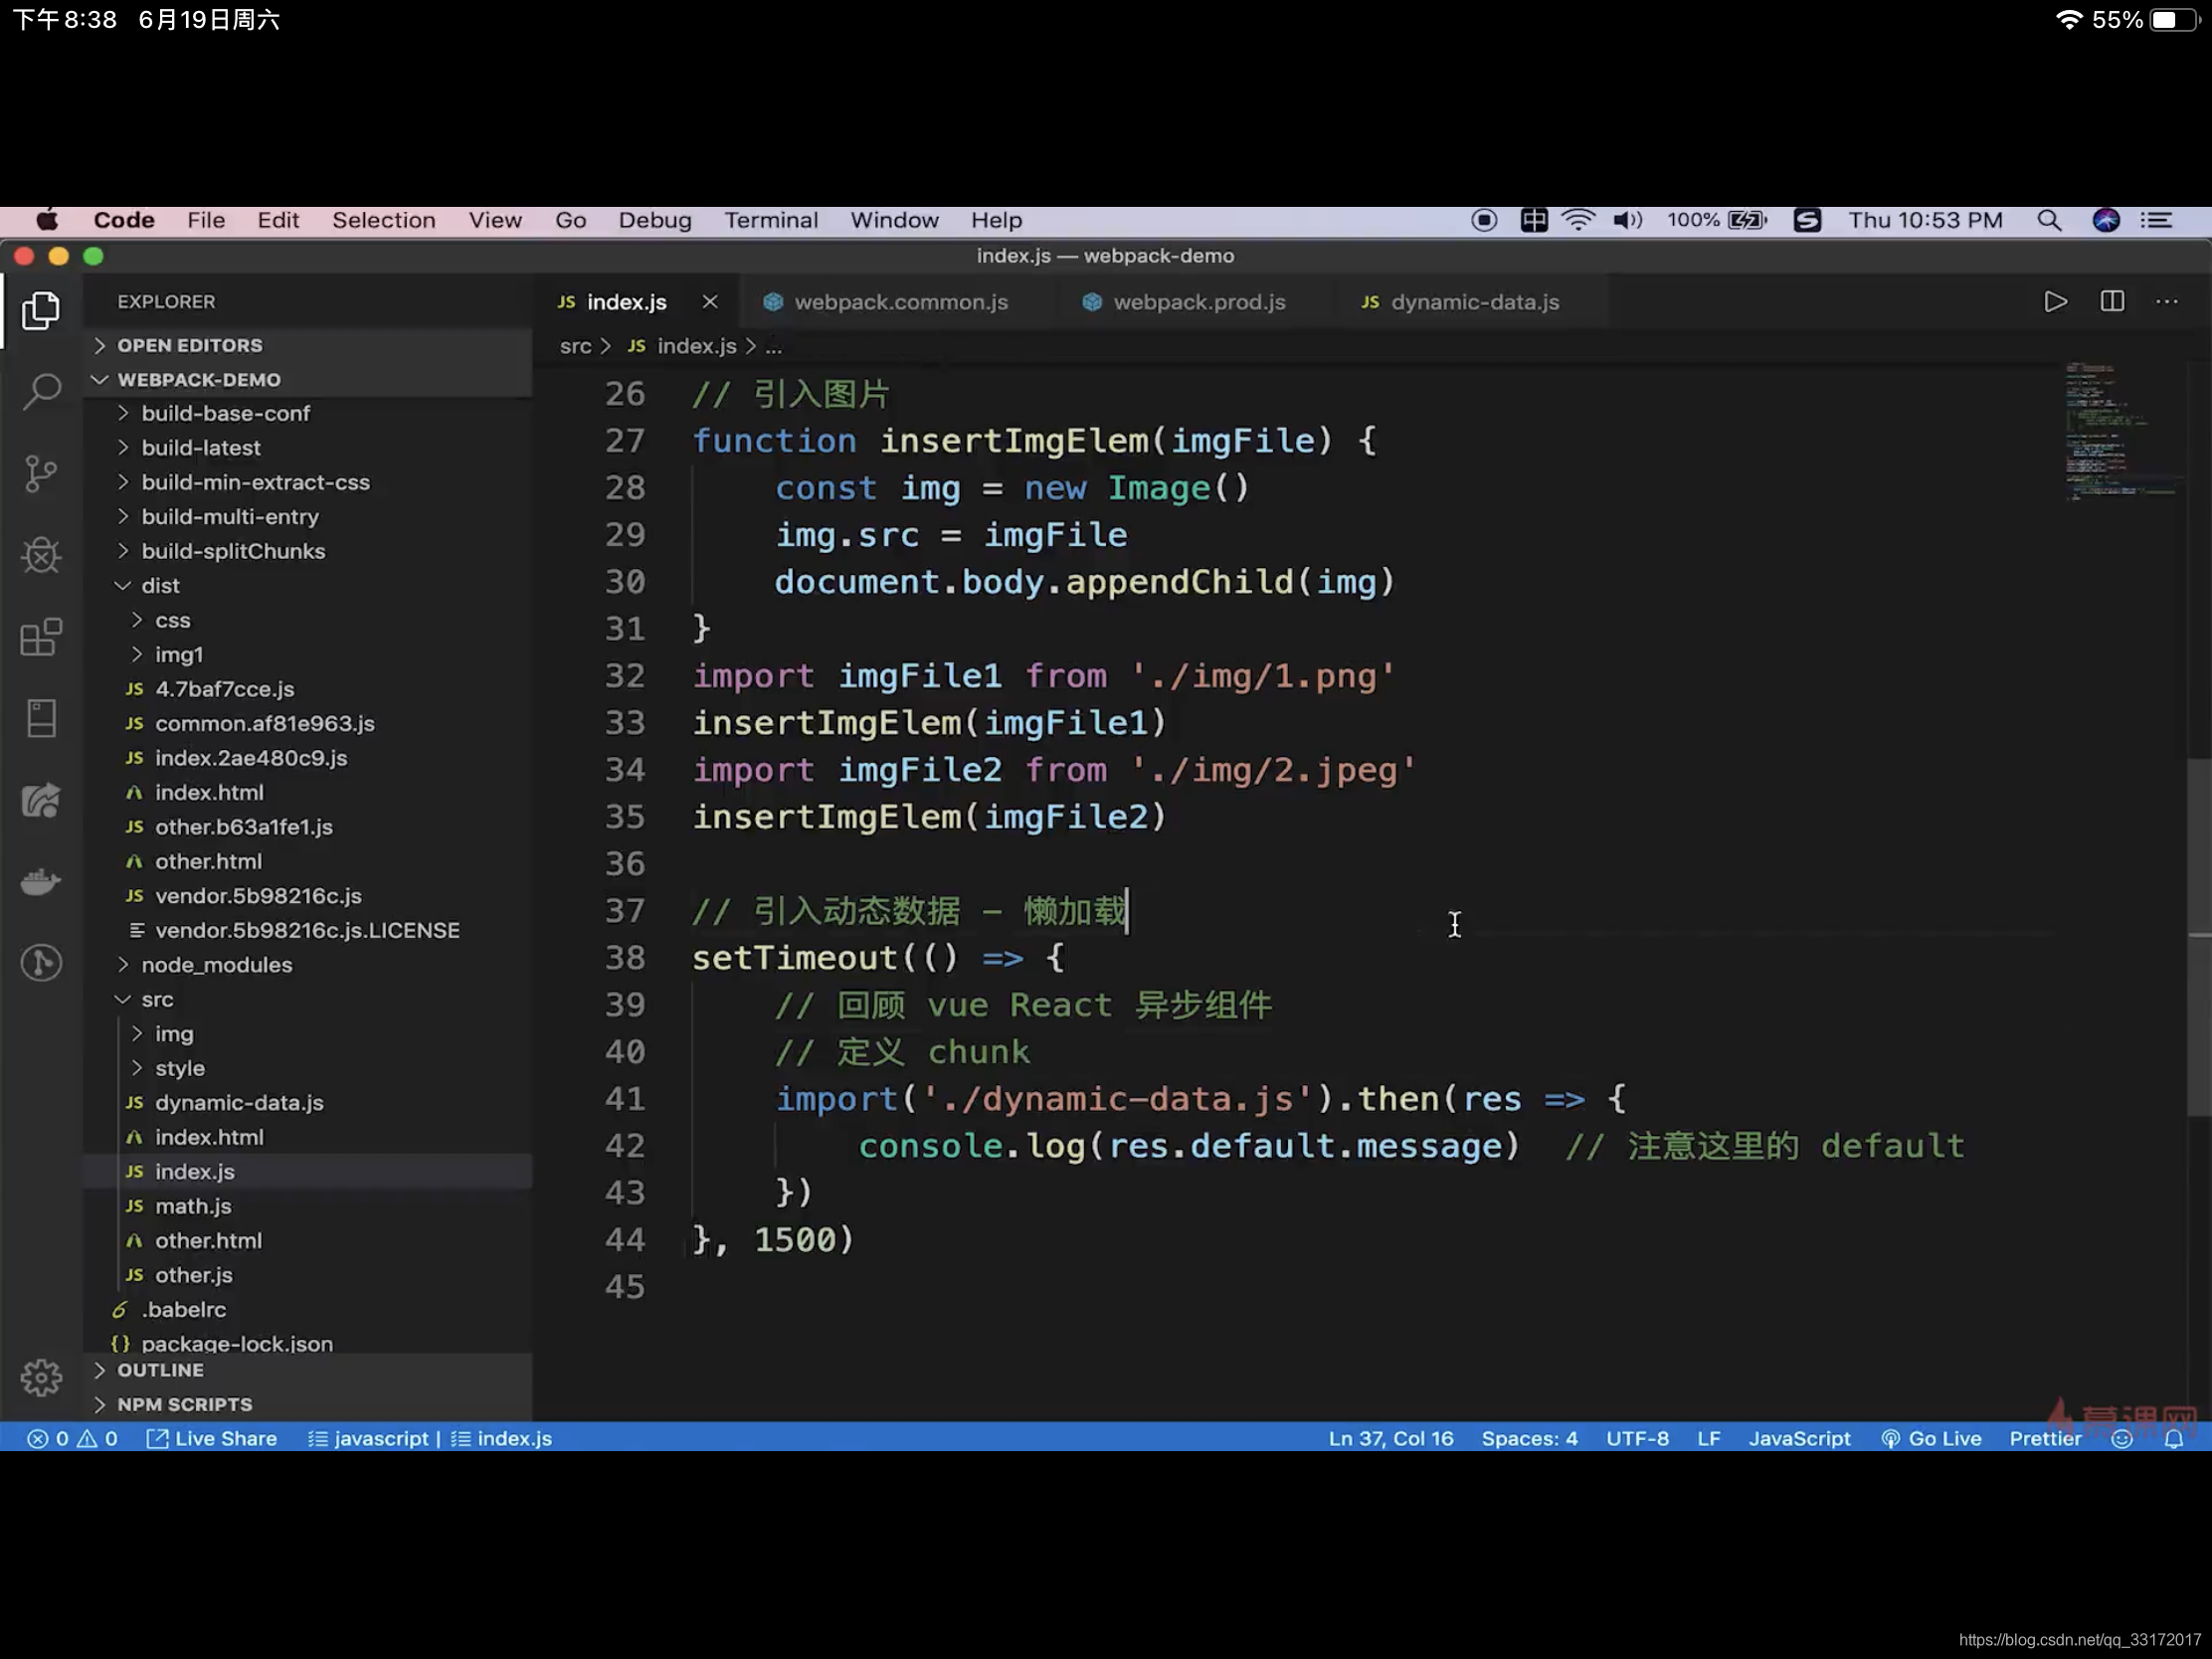Click Ln 37, Col 16 indicator
The height and width of the screenshot is (1659, 2212).
[x=1391, y=1438]
